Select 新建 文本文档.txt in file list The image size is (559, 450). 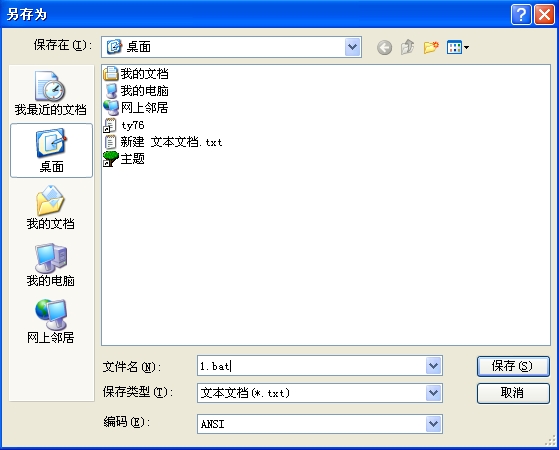(x=163, y=142)
